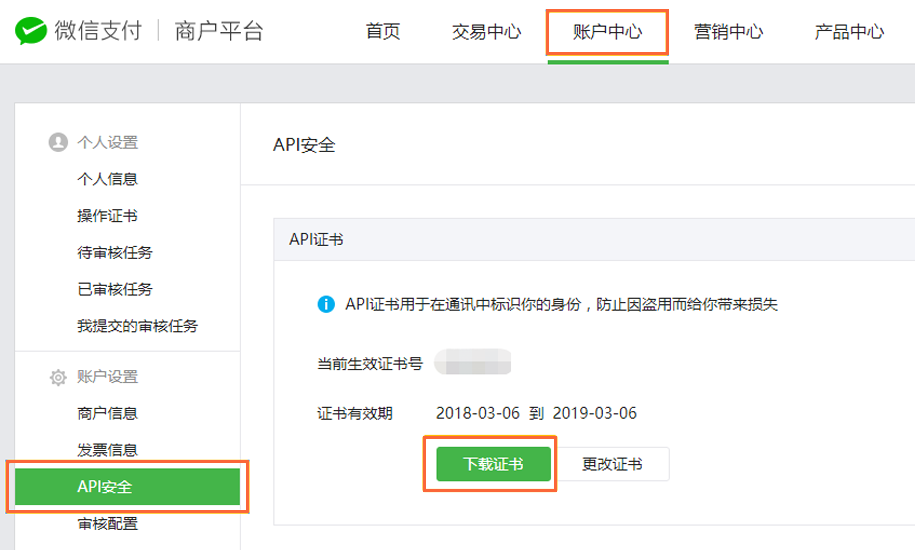Click the blue info icon in API证书
915x550 pixels.
[325, 304]
